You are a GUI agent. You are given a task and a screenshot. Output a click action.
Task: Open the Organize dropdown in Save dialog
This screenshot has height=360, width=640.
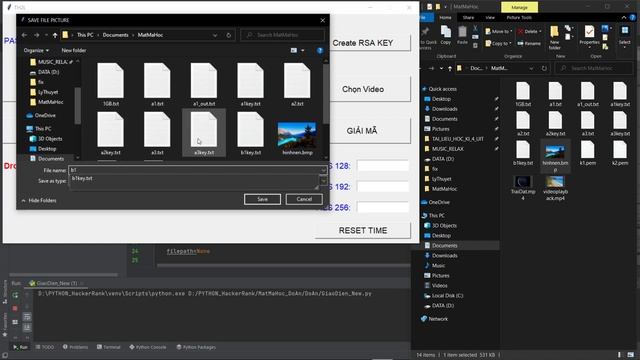click(x=36, y=50)
